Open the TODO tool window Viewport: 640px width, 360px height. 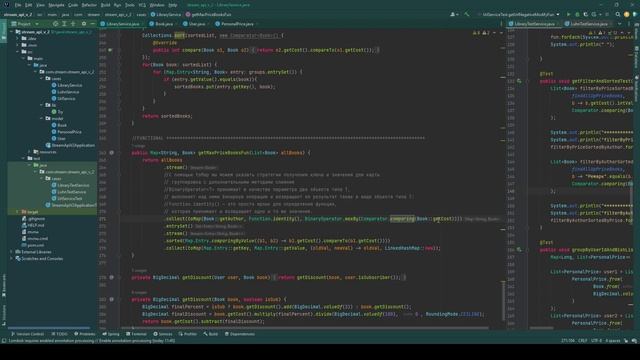pyautogui.click(x=59, y=334)
